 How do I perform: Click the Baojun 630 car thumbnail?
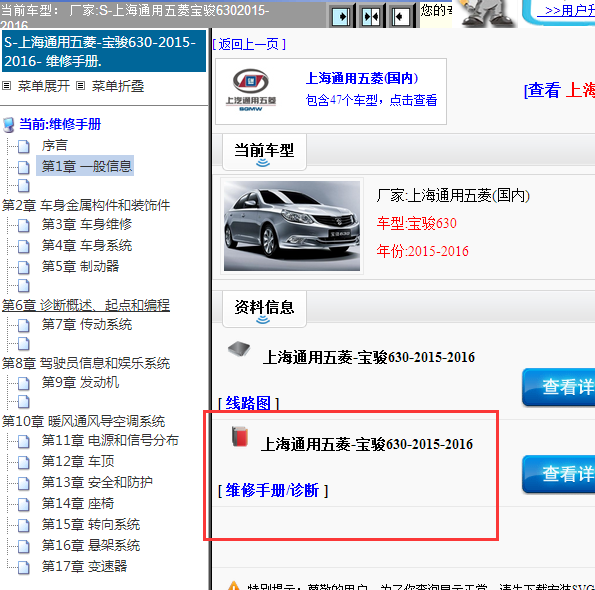(x=292, y=226)
